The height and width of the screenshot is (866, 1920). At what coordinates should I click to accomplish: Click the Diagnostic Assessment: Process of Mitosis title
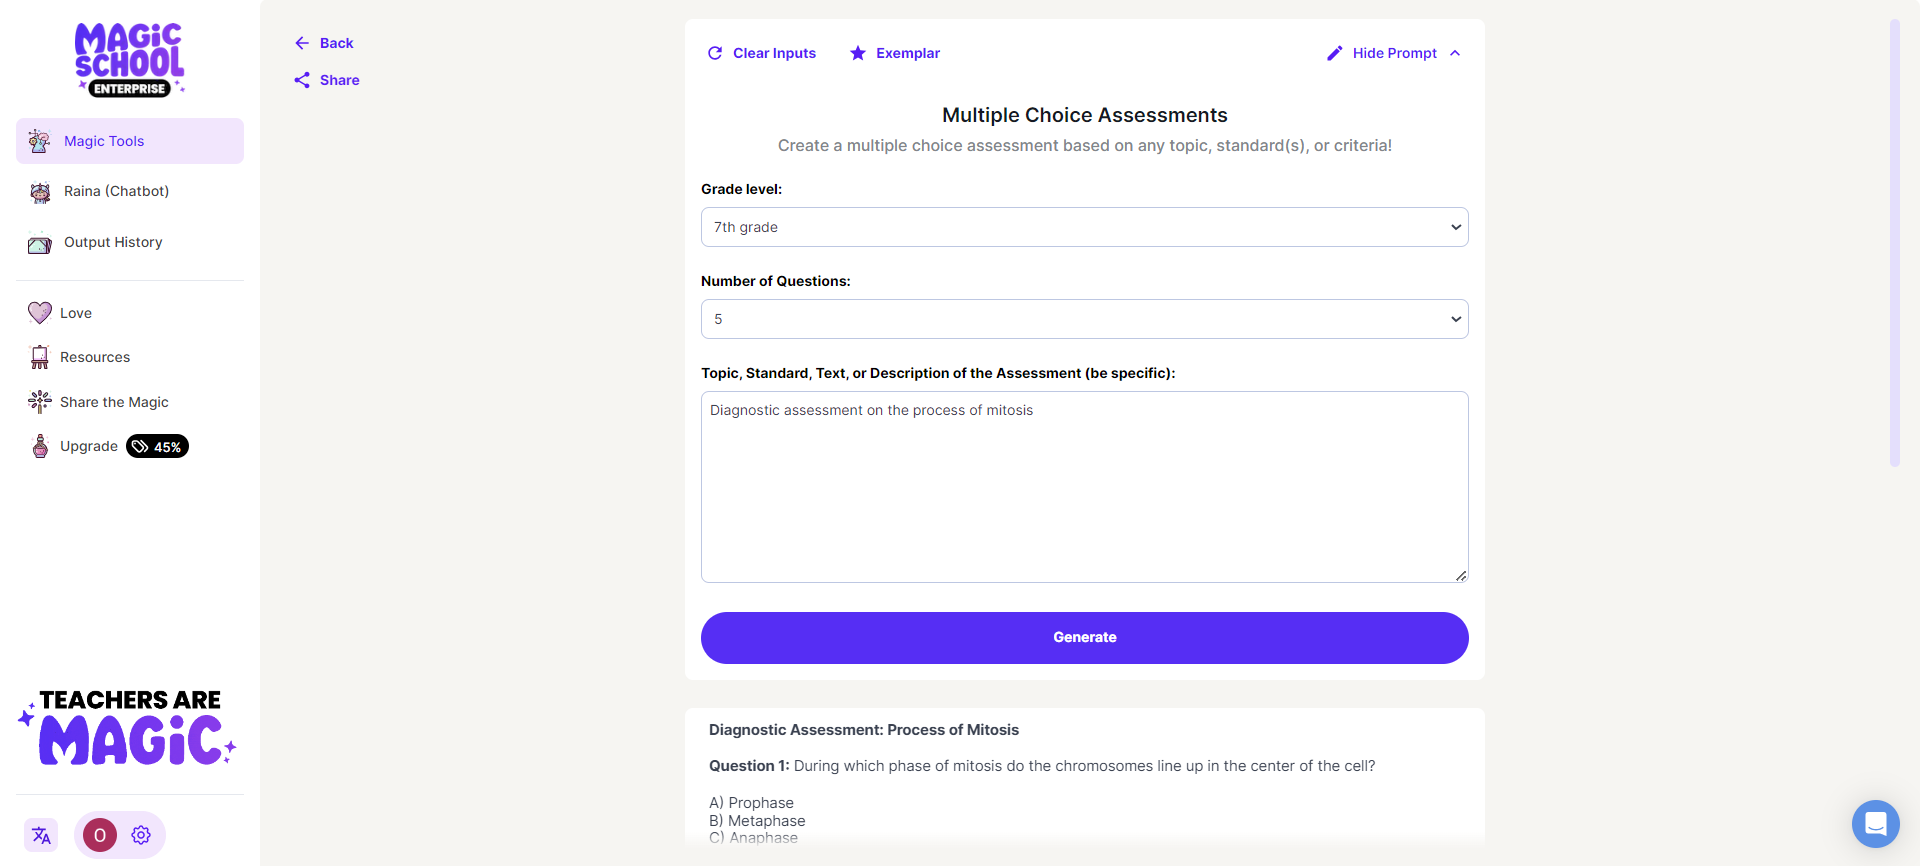(864, 730)
